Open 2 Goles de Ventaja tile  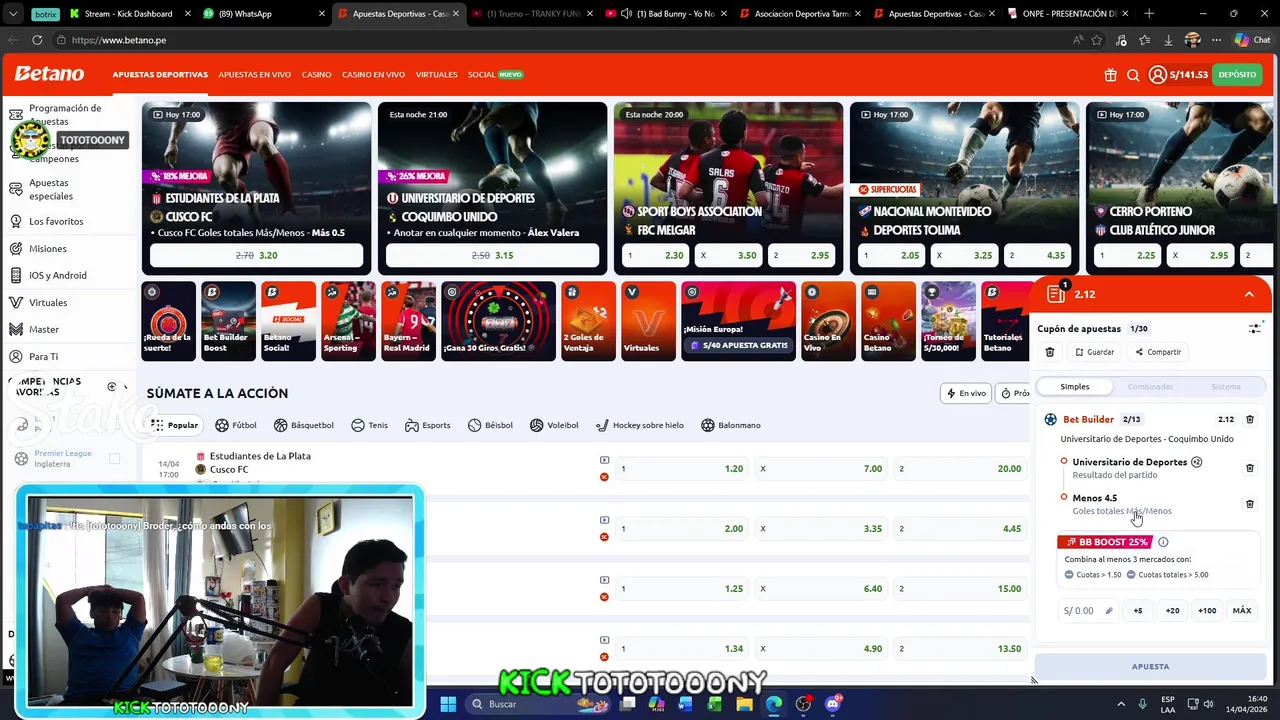(x=588, y=320)
